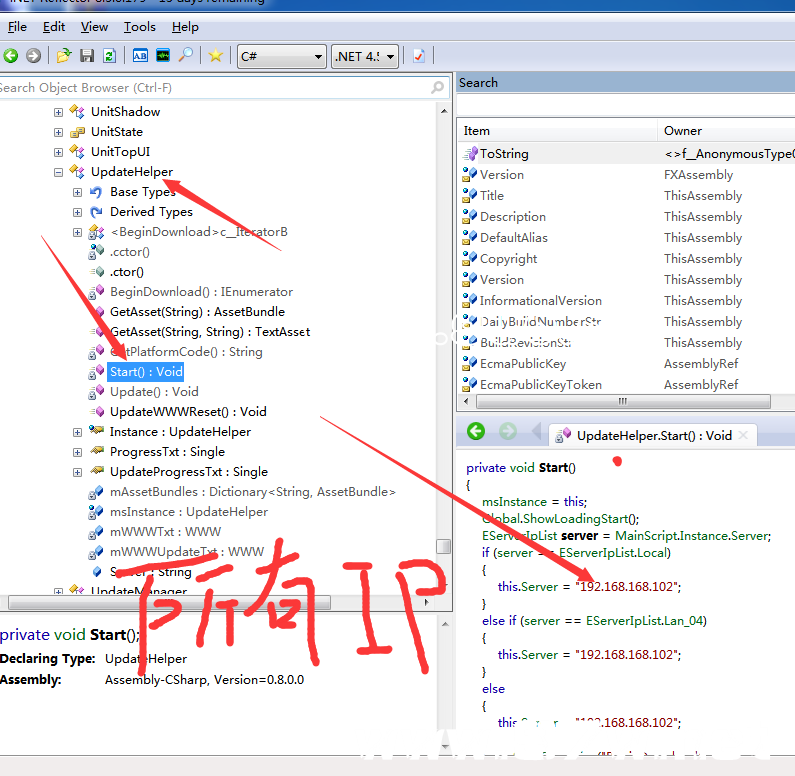Open the View menu
Image resolution: width=795 pixels, height=776 pixels.
(94, 27)
